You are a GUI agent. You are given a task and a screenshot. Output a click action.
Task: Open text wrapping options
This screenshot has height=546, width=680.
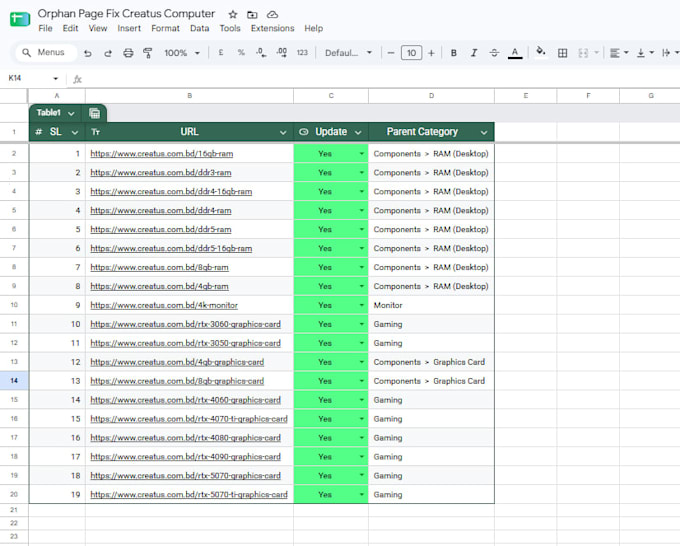tap(670, 53)
